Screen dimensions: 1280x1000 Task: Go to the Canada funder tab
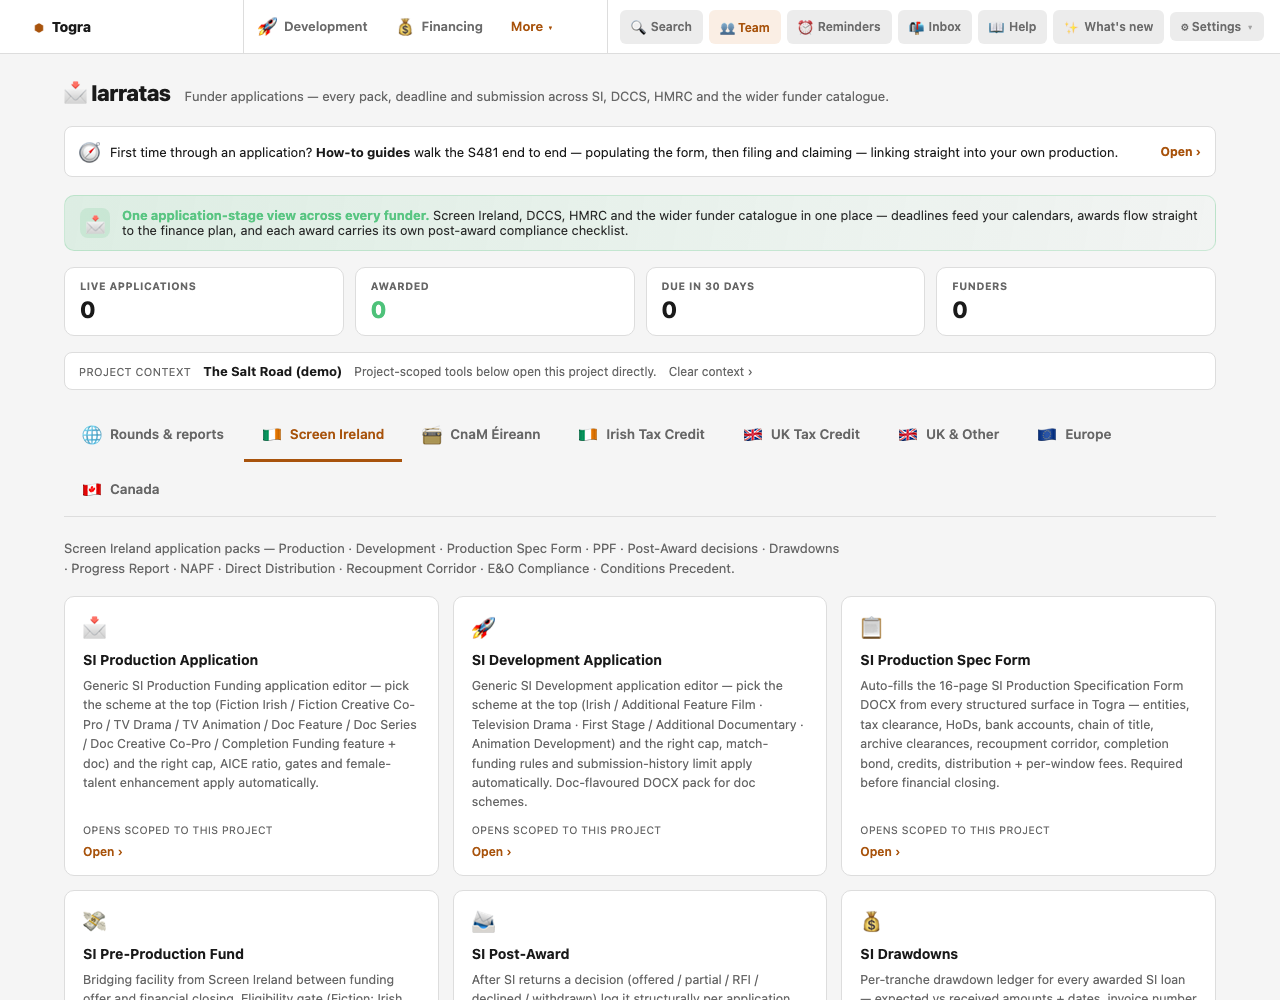(121, 489)
